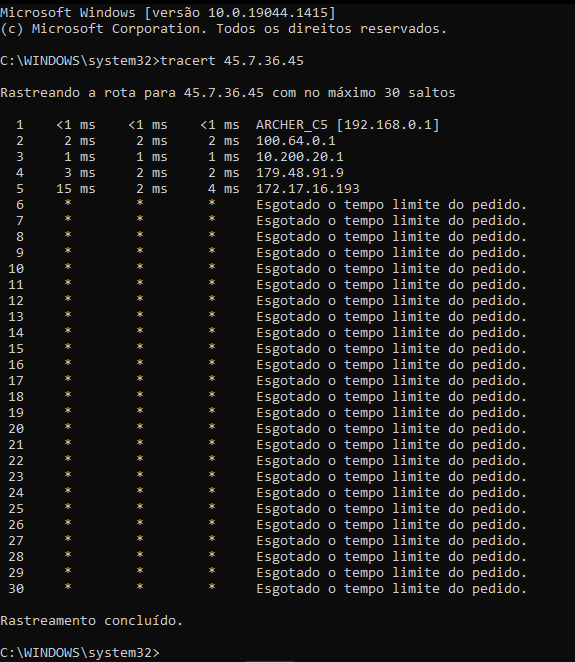The image size is (575, 662).
Task: Click the 15 ms latency value
Action: [76, 189]
